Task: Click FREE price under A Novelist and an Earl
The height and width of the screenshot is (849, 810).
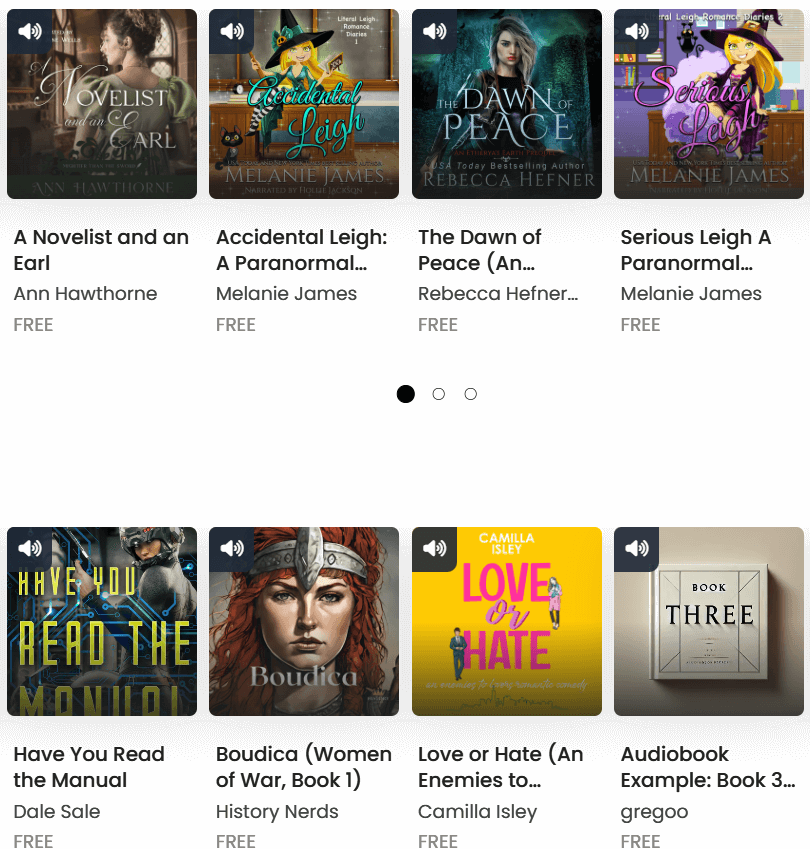Action: pos(34,325)
